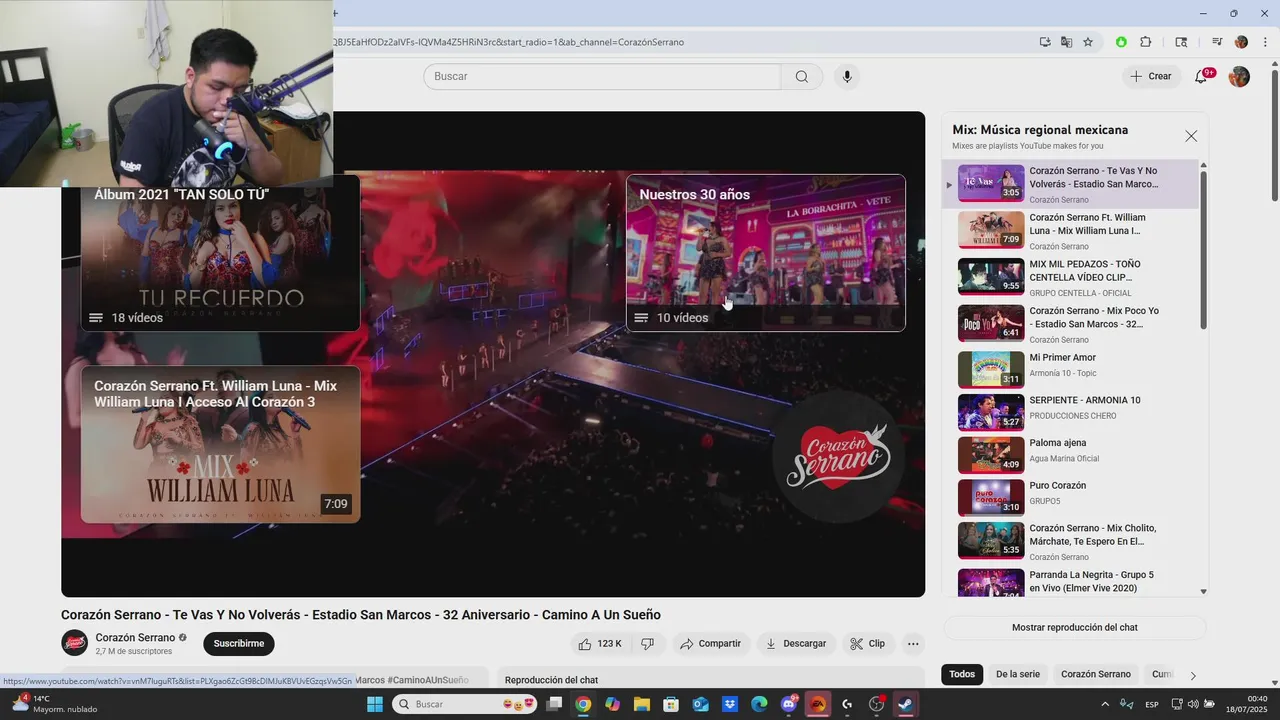Play Puro Corazón by GRUPO5
Viewport: 1280px width, 720px height.
coord(1074,498)
